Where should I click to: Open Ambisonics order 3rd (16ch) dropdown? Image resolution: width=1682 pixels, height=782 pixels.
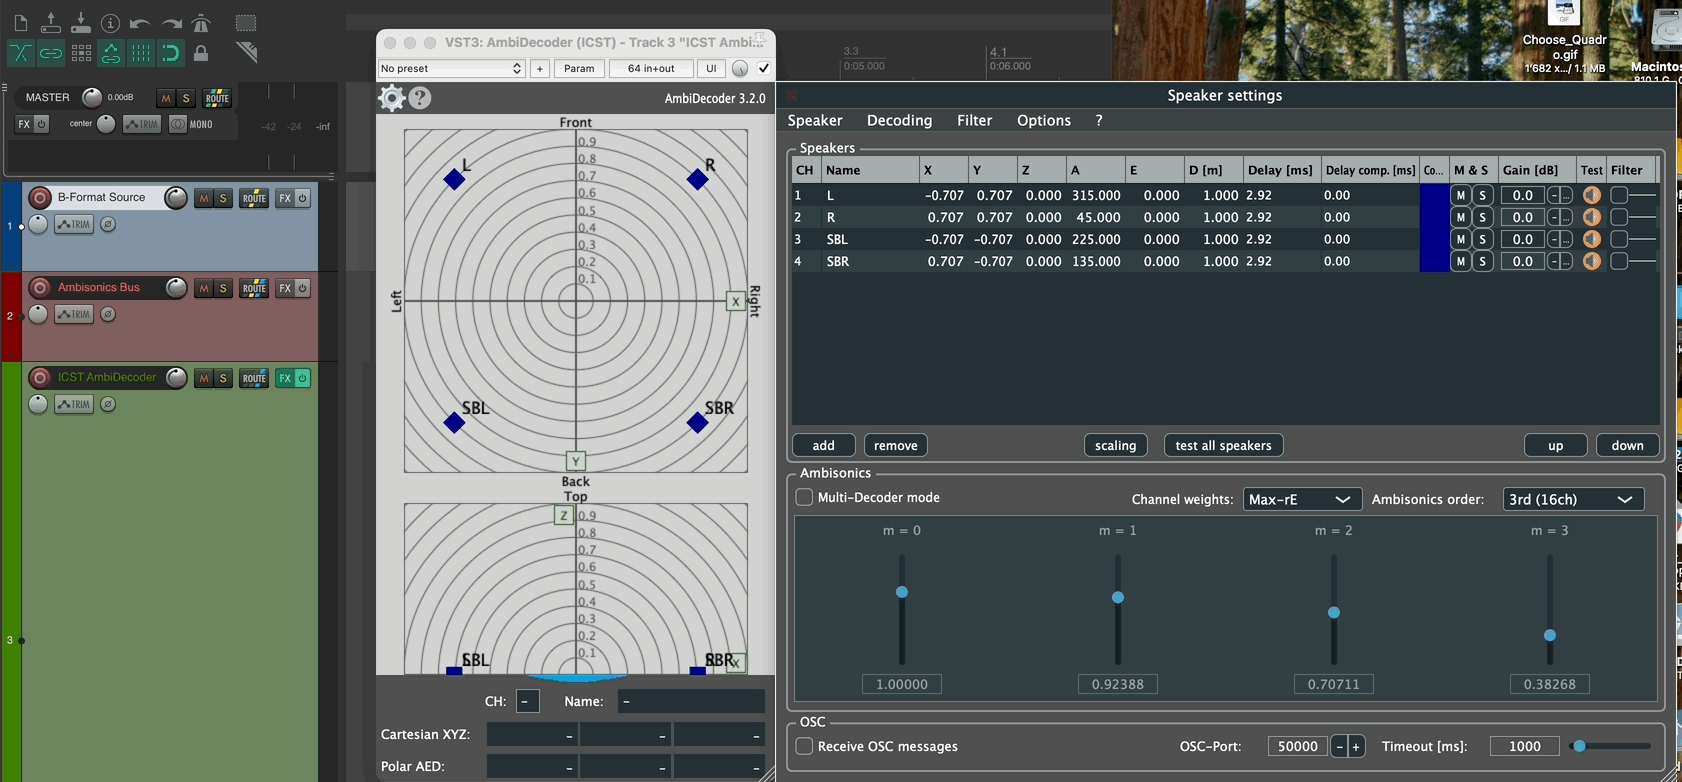click(x=1573, y=499)
